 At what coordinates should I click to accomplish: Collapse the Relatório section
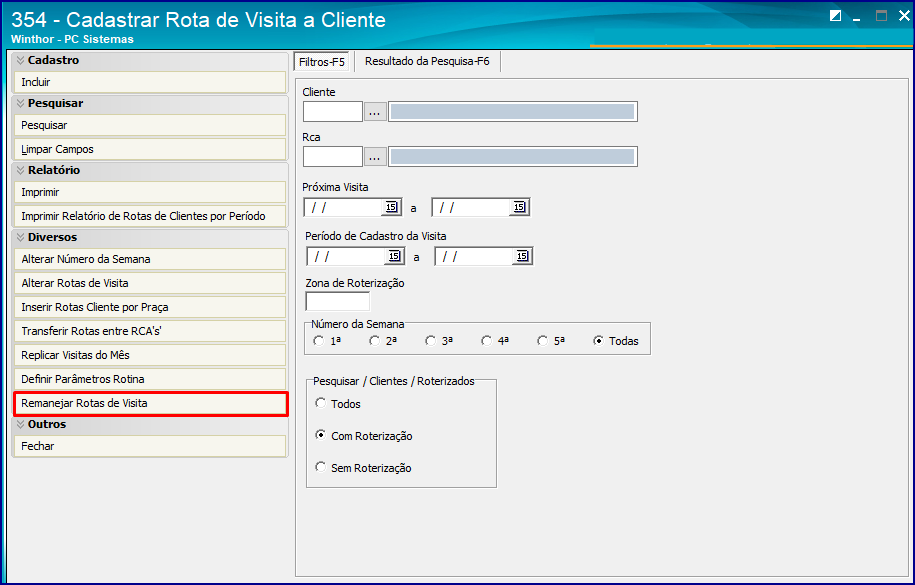pyautogui.click(x=20, y=170)
